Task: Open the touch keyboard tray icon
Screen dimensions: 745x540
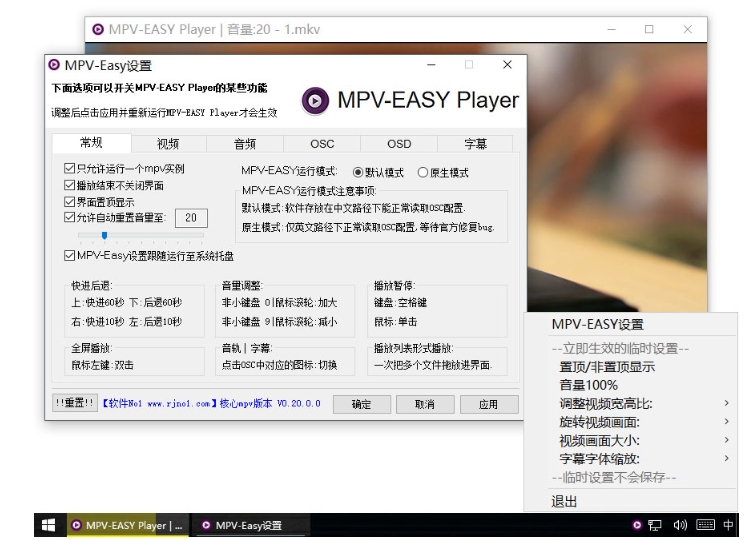Action: [x=705, y=525]
